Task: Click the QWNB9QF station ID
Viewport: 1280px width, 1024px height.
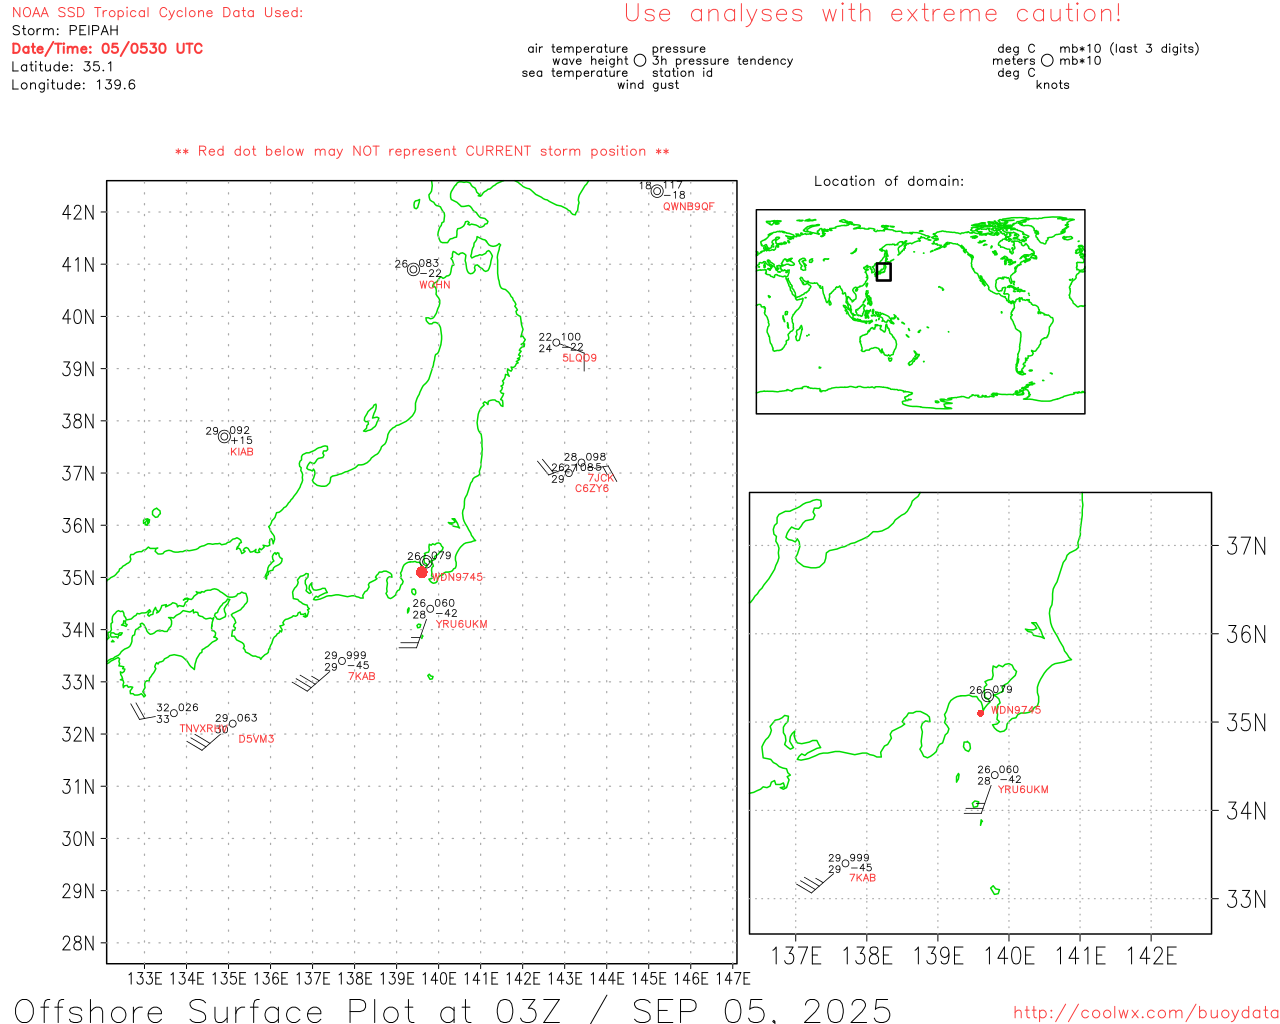Action: click(x=689, y=207)
